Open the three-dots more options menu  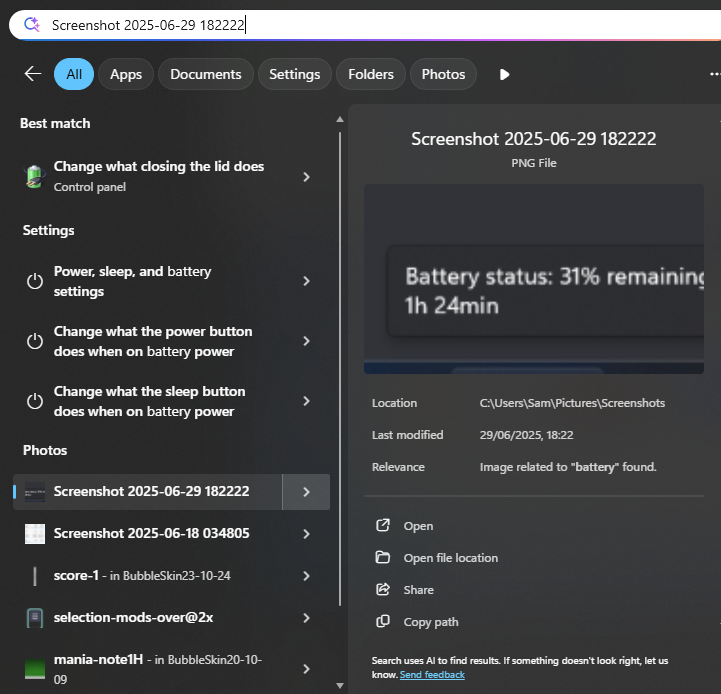click(x=715, y=74)
